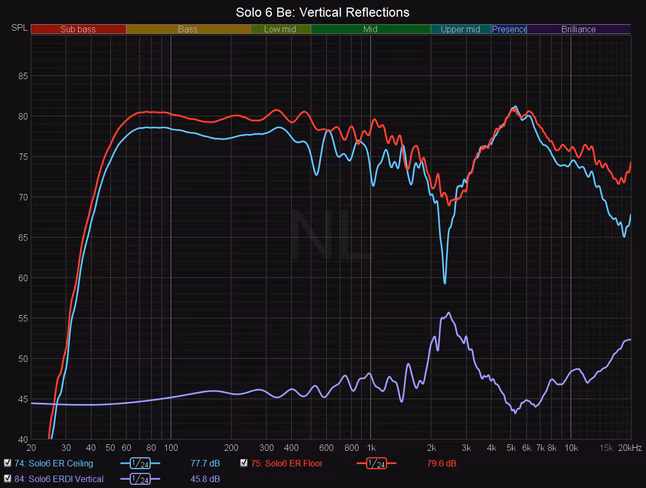This screenshot has height=488, width=646.
Task: Click the 20kHz frequency axis label
Action: tap(630, 448)
